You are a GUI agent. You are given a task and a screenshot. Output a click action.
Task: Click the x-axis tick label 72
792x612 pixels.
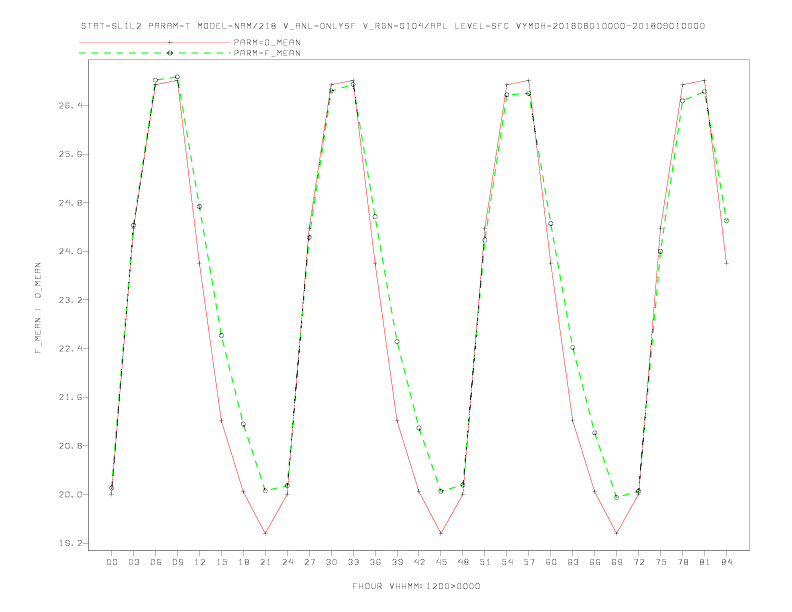[x=638, y=562]
